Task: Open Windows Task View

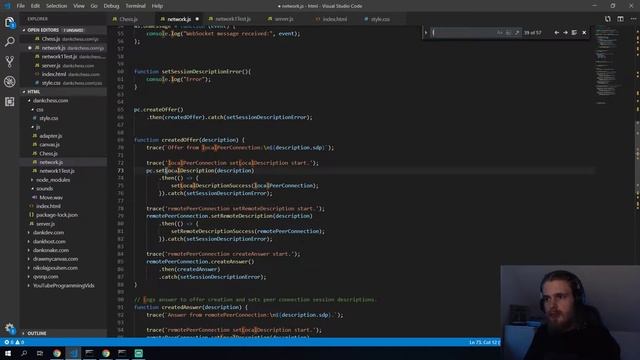Action: 40,353
